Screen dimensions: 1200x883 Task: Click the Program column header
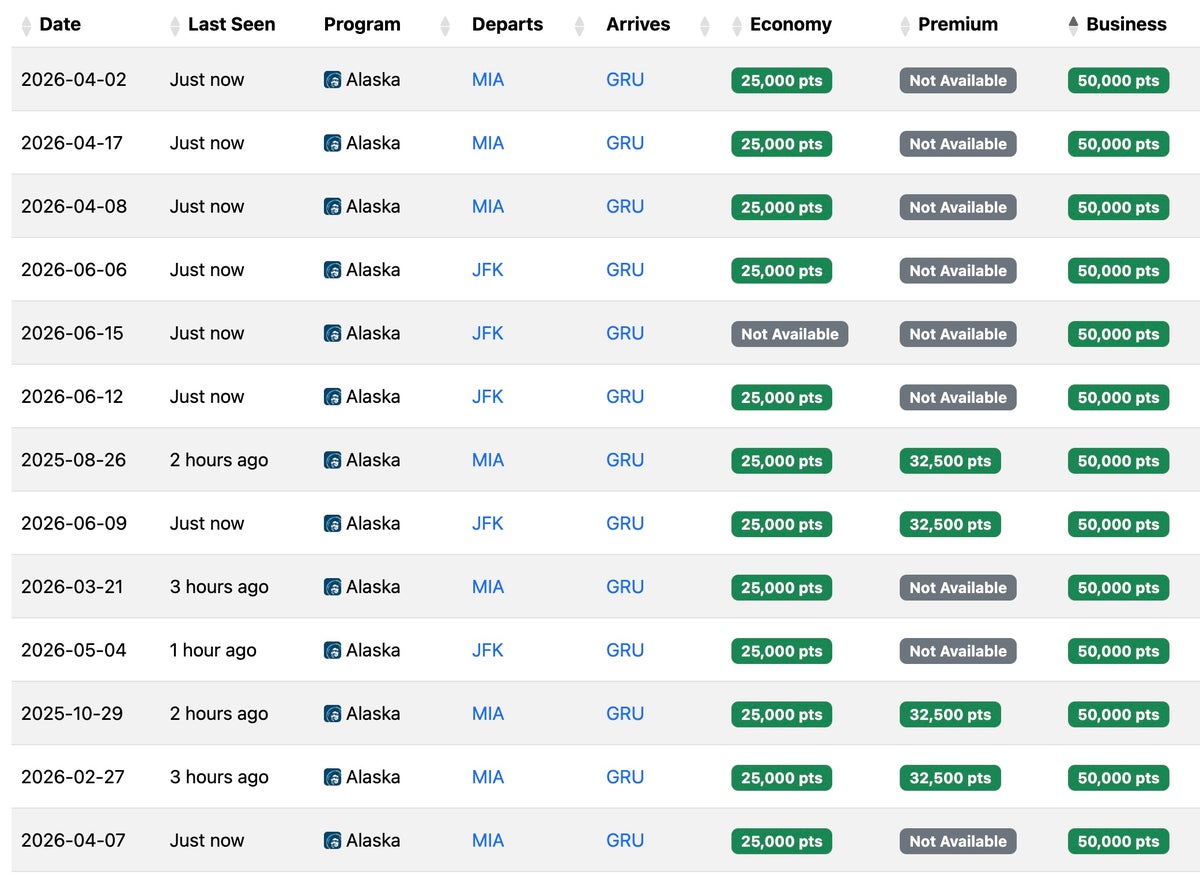(x=362, y=25)
